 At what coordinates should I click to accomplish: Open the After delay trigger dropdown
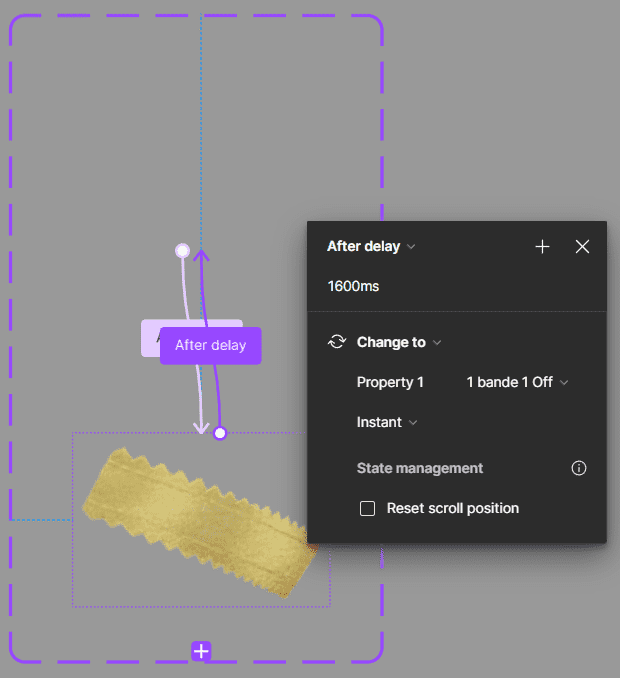pyautogui.click(x=371, y=247)
